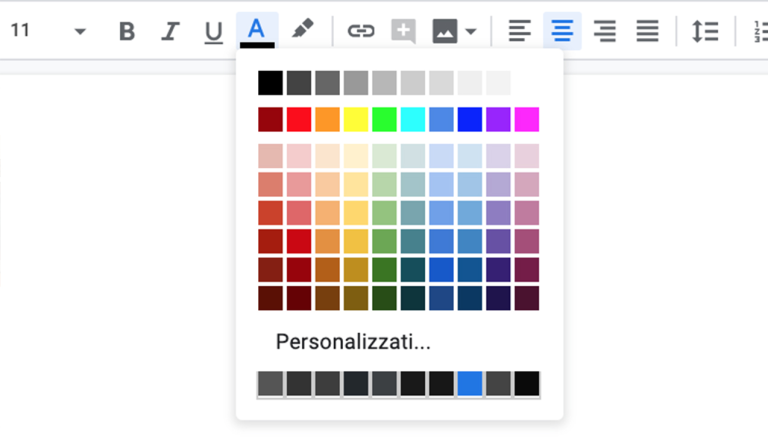Open line spacing options
The image size is (768, 439).
click(x=705, y=31)
